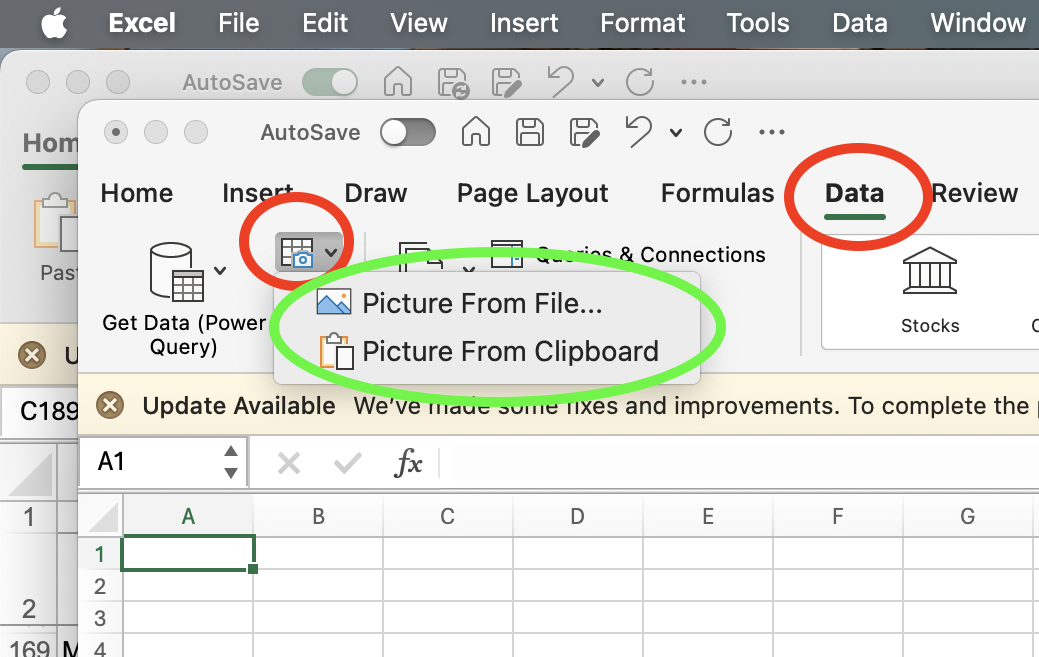Open the Name Box stepper for A1
This screenshot has width=1039, height=657.
coord(231,462)
